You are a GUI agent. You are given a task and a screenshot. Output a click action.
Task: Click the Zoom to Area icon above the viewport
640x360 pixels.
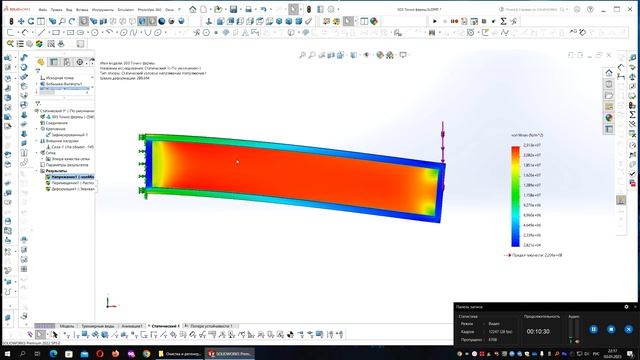pos(312,55)
